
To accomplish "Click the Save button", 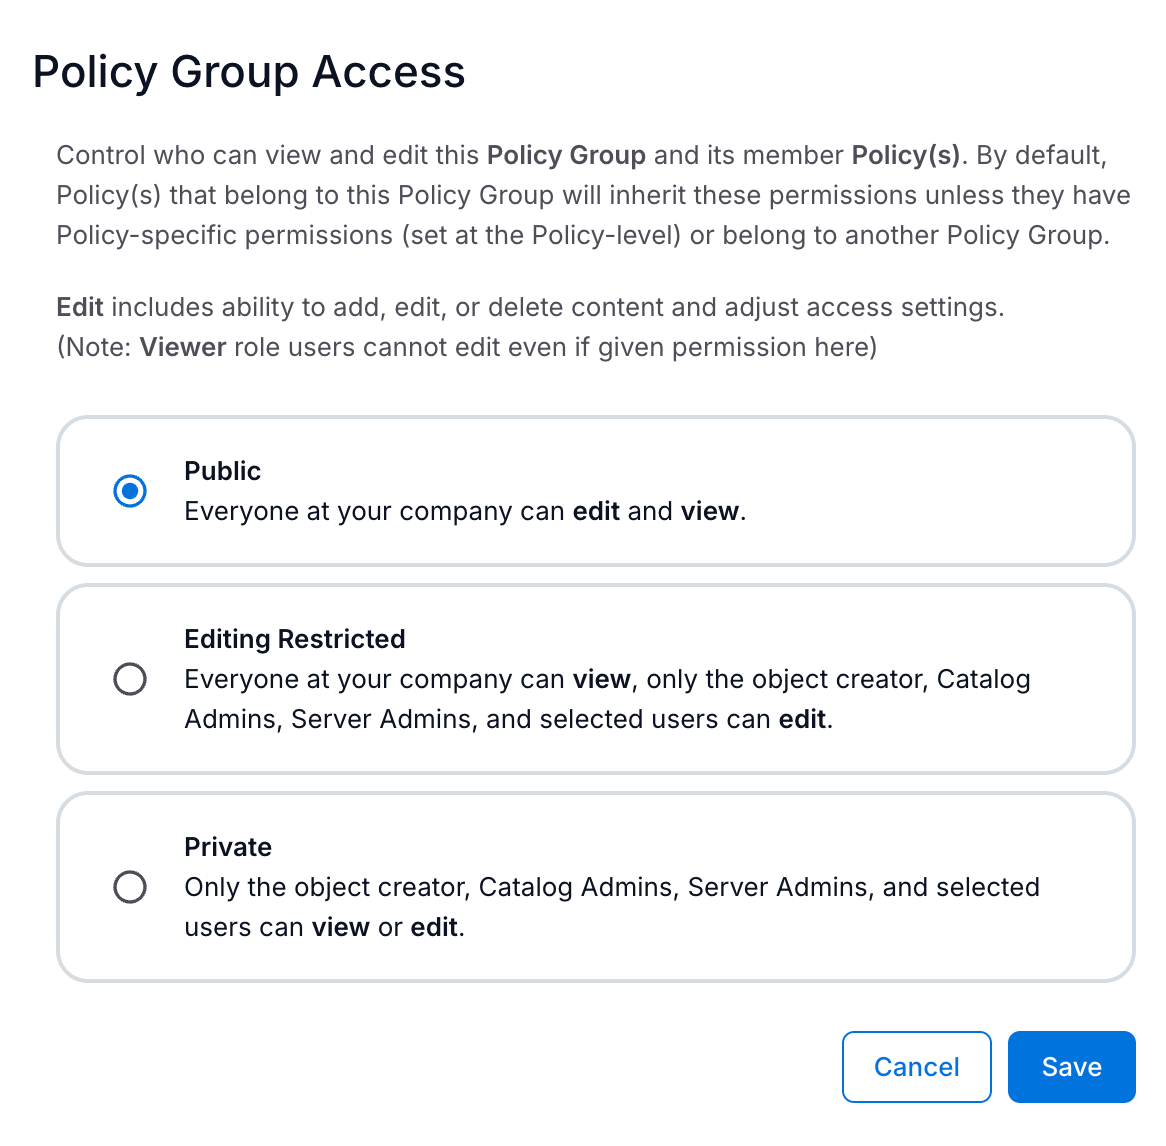I will coord(1071,1067).
